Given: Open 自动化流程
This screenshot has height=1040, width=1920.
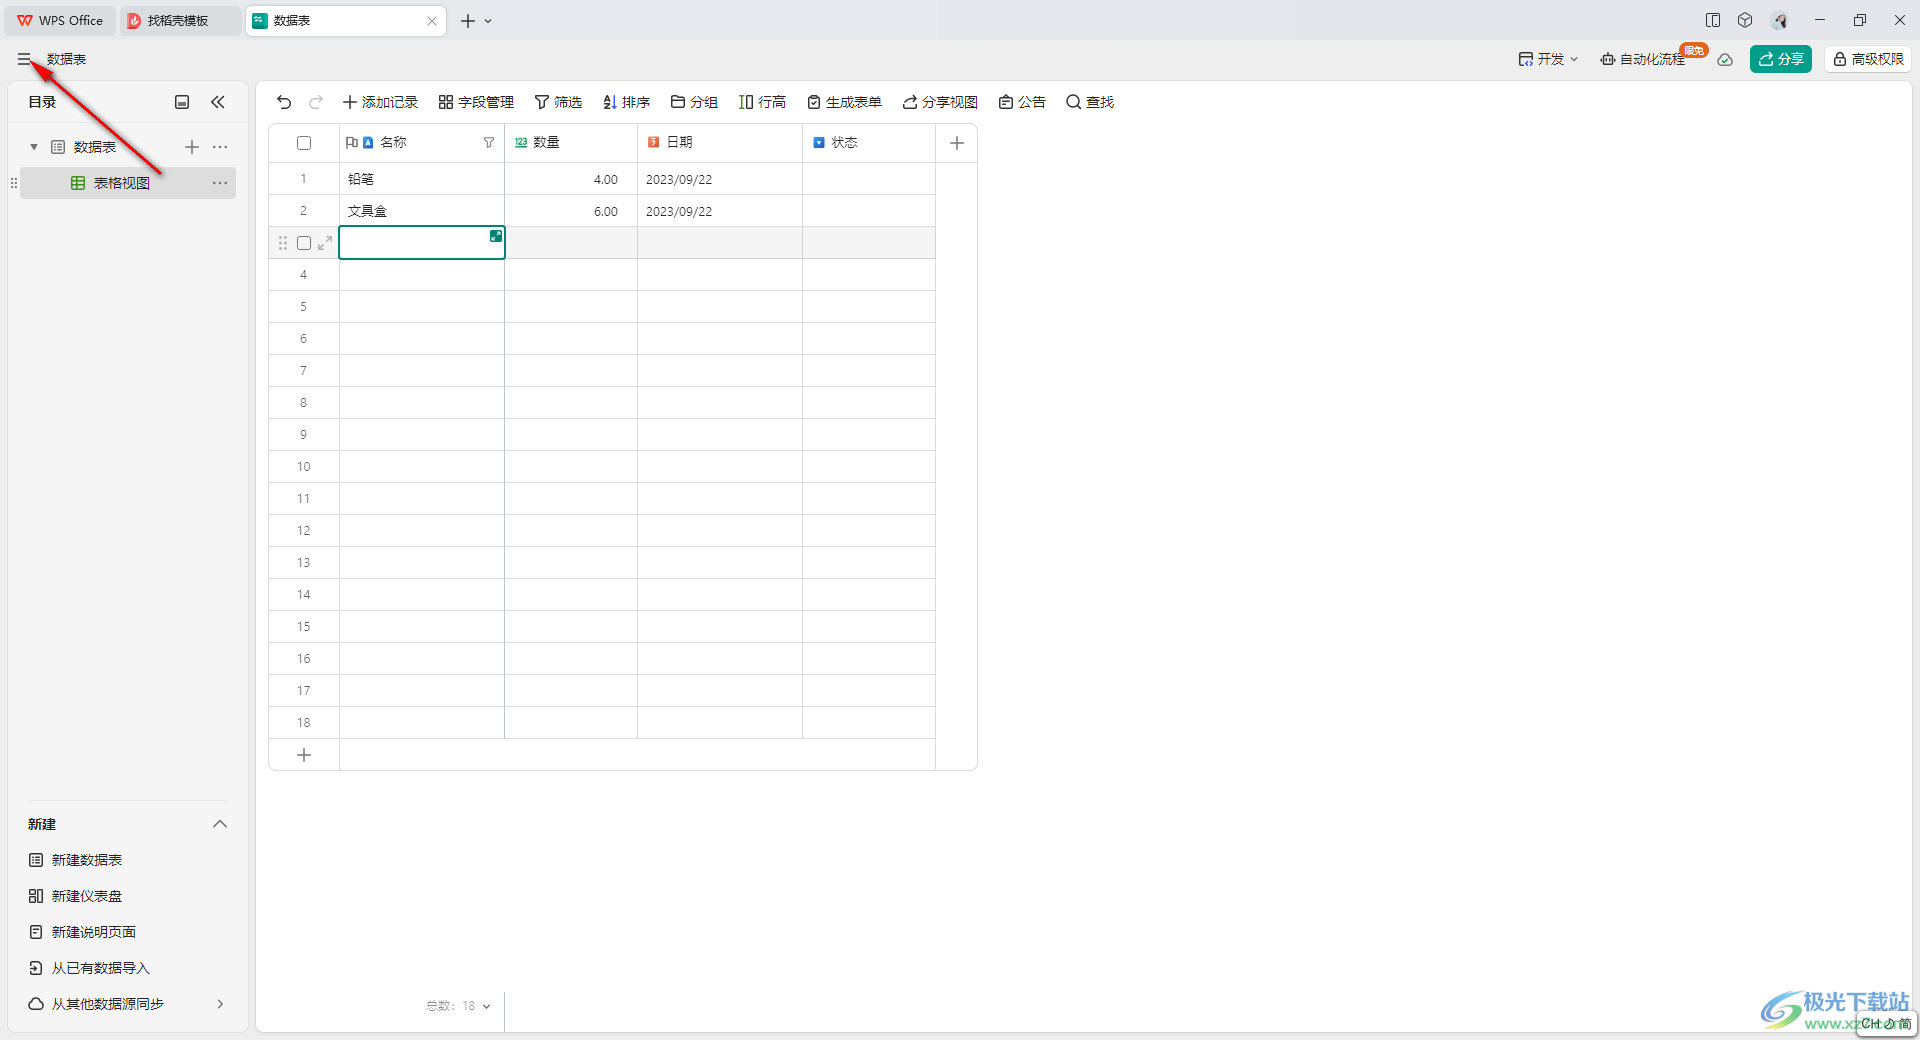Looking at the screenshot, I should coord(1643,59).
